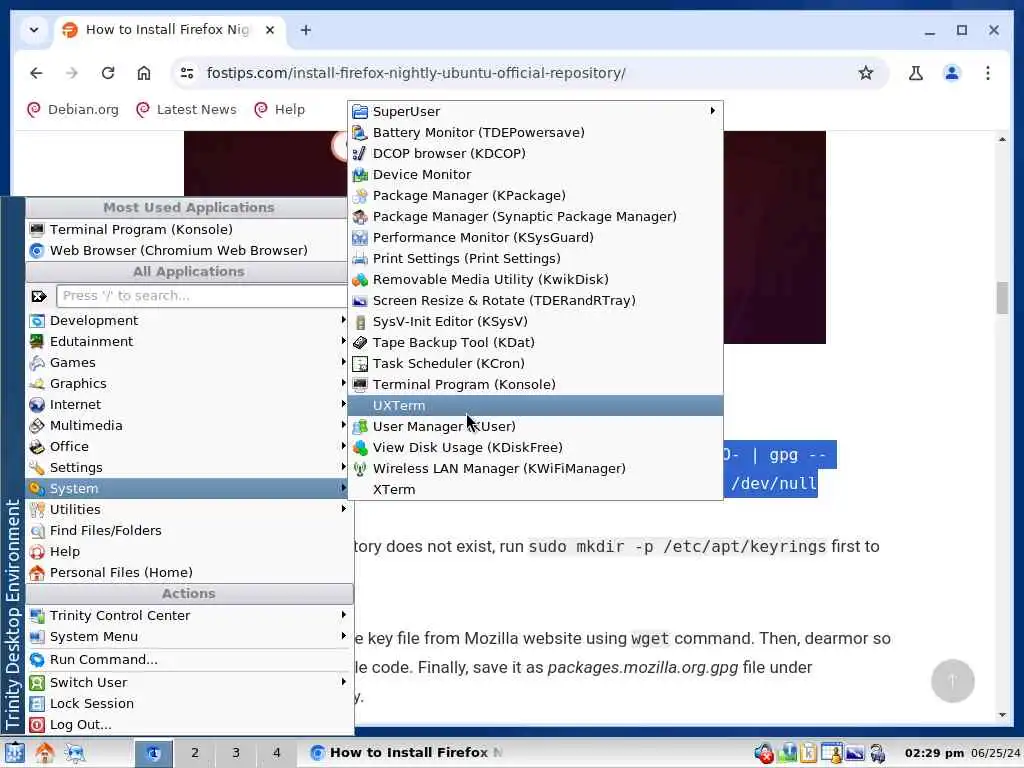Screen dimensions: 1024x768
Task: Open Chromium profile avatar button
Action: (x=952, y=72)
